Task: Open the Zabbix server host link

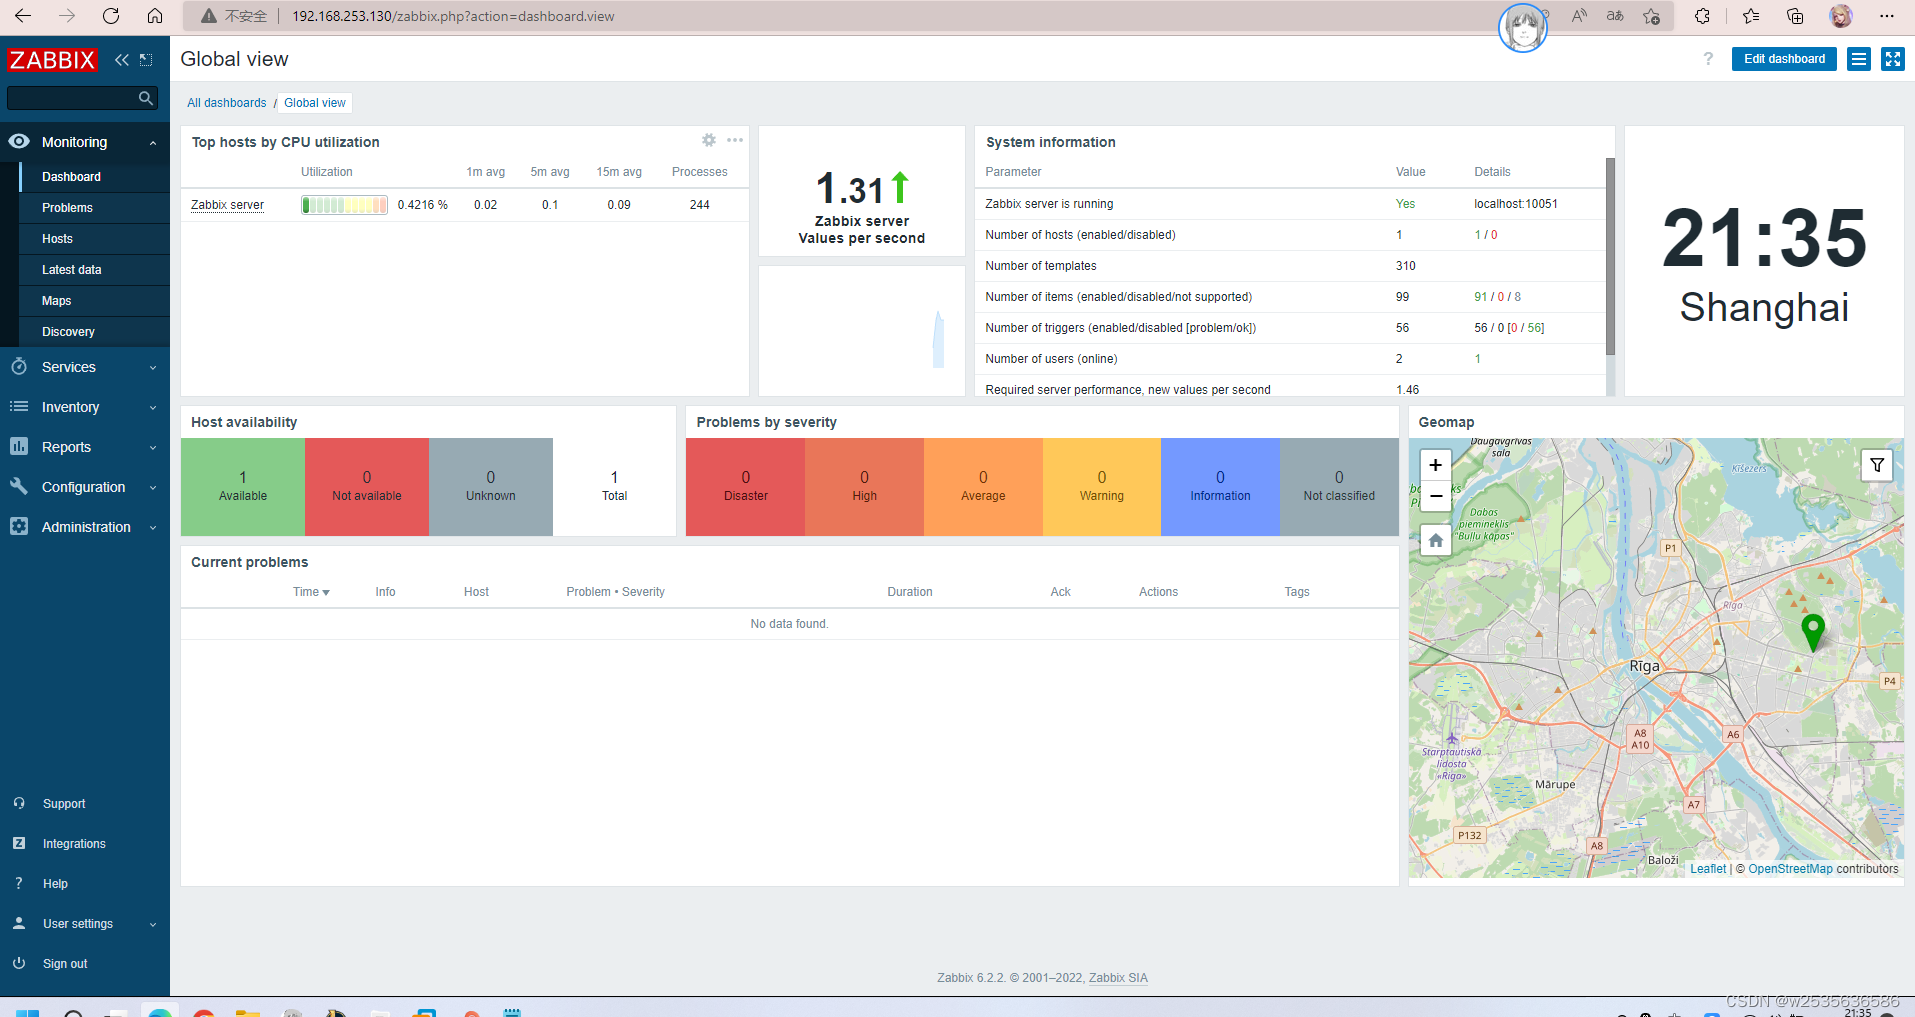Action: click(x=227, y=205)
